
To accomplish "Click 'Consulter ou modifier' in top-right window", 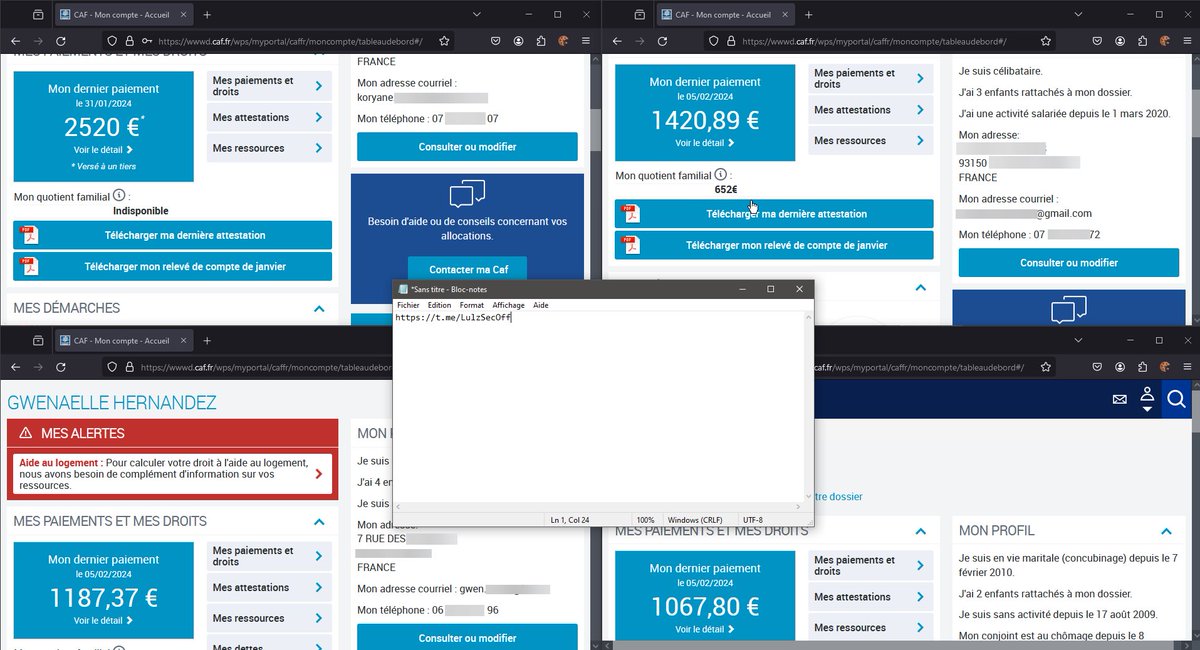I will click(1069, 263).
